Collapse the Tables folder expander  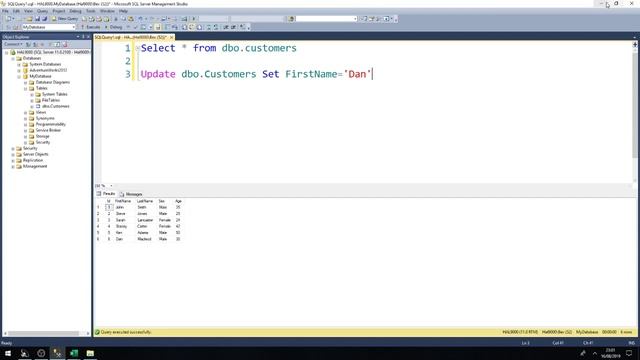26,88
